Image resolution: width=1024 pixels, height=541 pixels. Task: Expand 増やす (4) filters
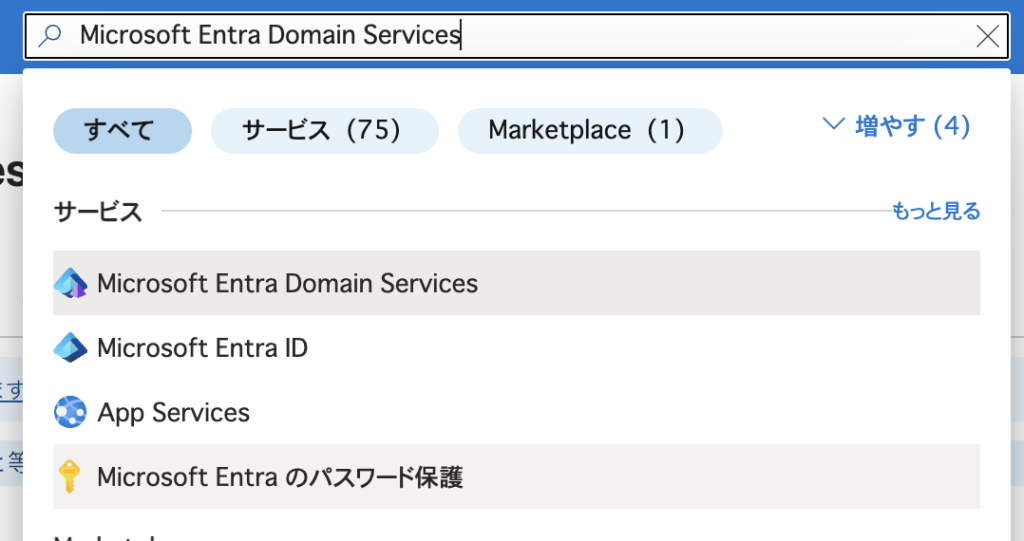point(896,125)
